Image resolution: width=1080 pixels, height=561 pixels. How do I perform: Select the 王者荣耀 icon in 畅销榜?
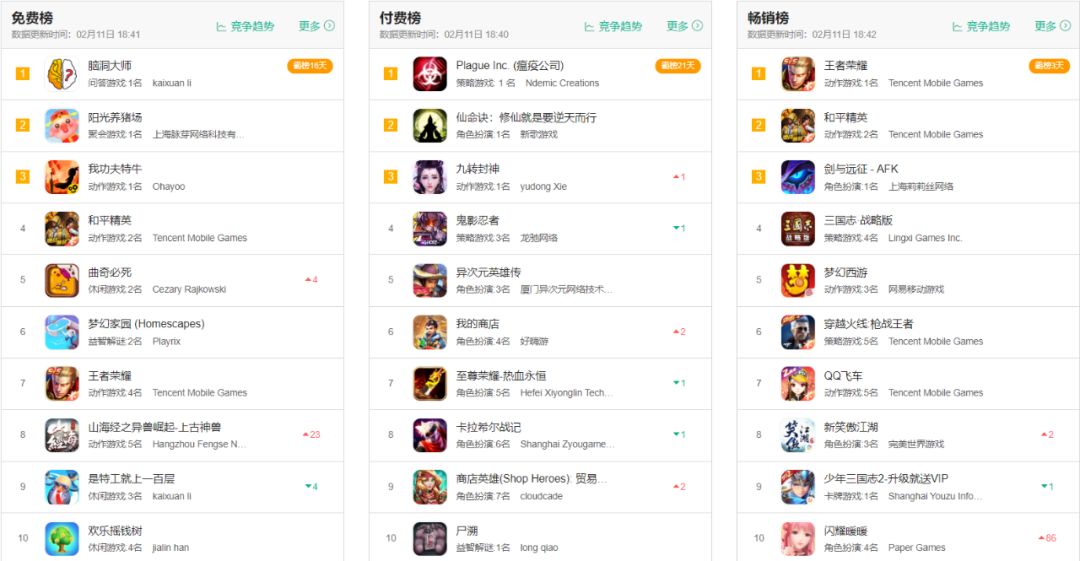pos(798,74)
